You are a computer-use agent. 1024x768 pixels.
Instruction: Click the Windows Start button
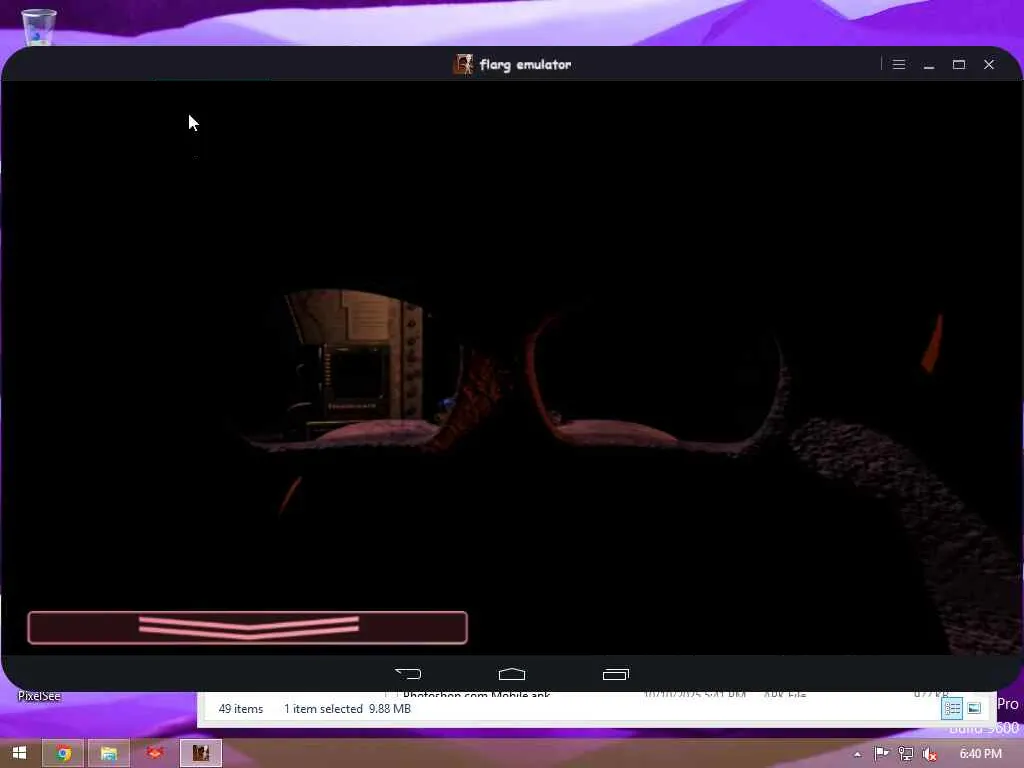(20, 753)
